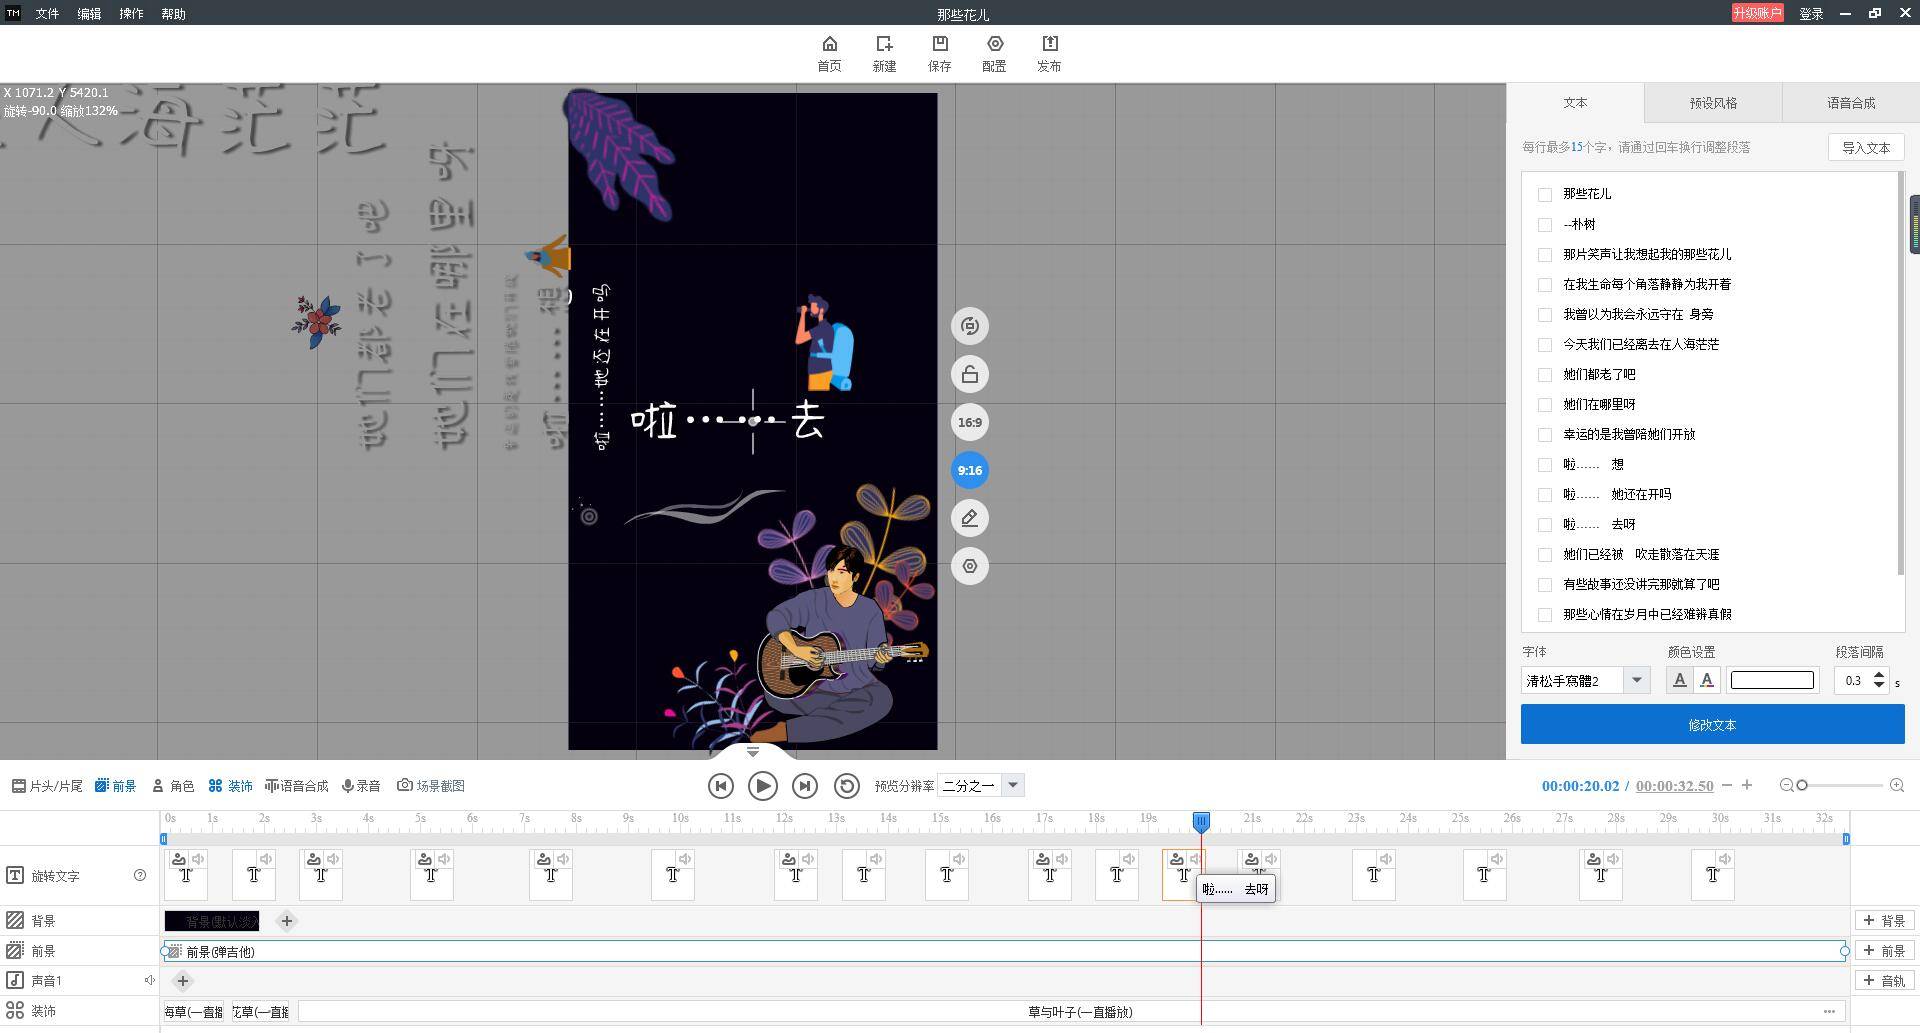
Task: Expand more options on 草与叶子 clip
Action: tap(1829, 1011)
